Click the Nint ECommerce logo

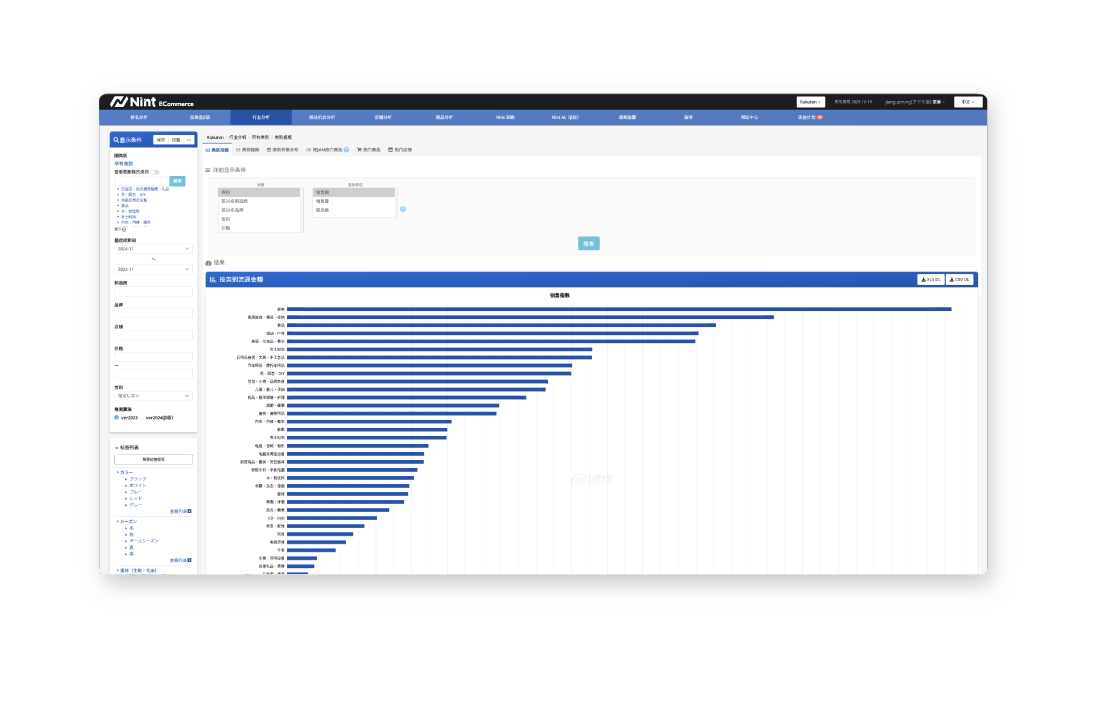coord(152,102)
